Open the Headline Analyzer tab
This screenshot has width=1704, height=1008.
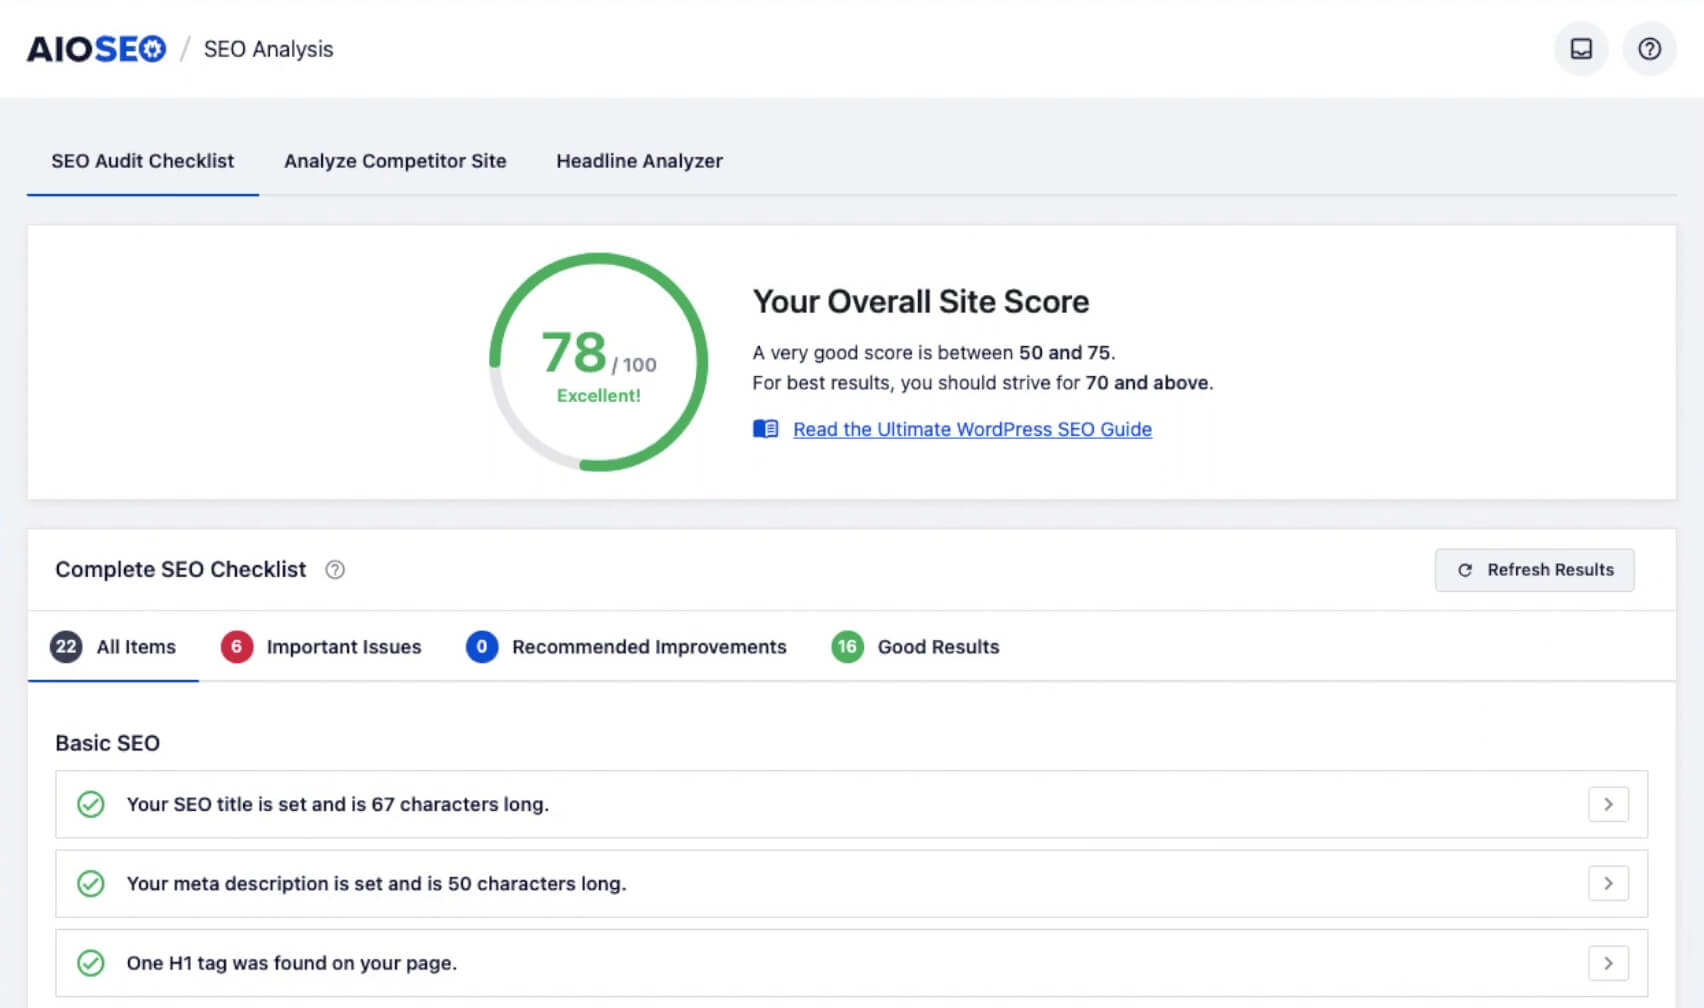tap(639, 161)
